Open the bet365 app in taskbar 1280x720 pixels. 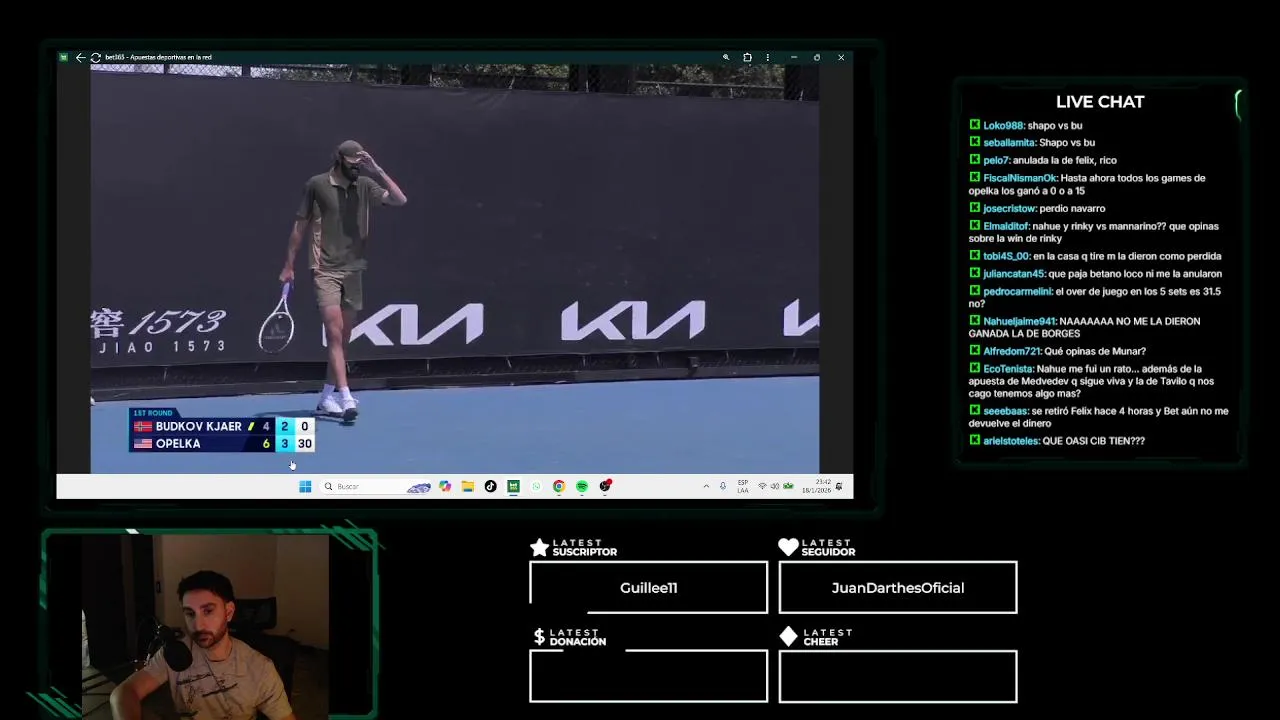(x=513, y=486)
